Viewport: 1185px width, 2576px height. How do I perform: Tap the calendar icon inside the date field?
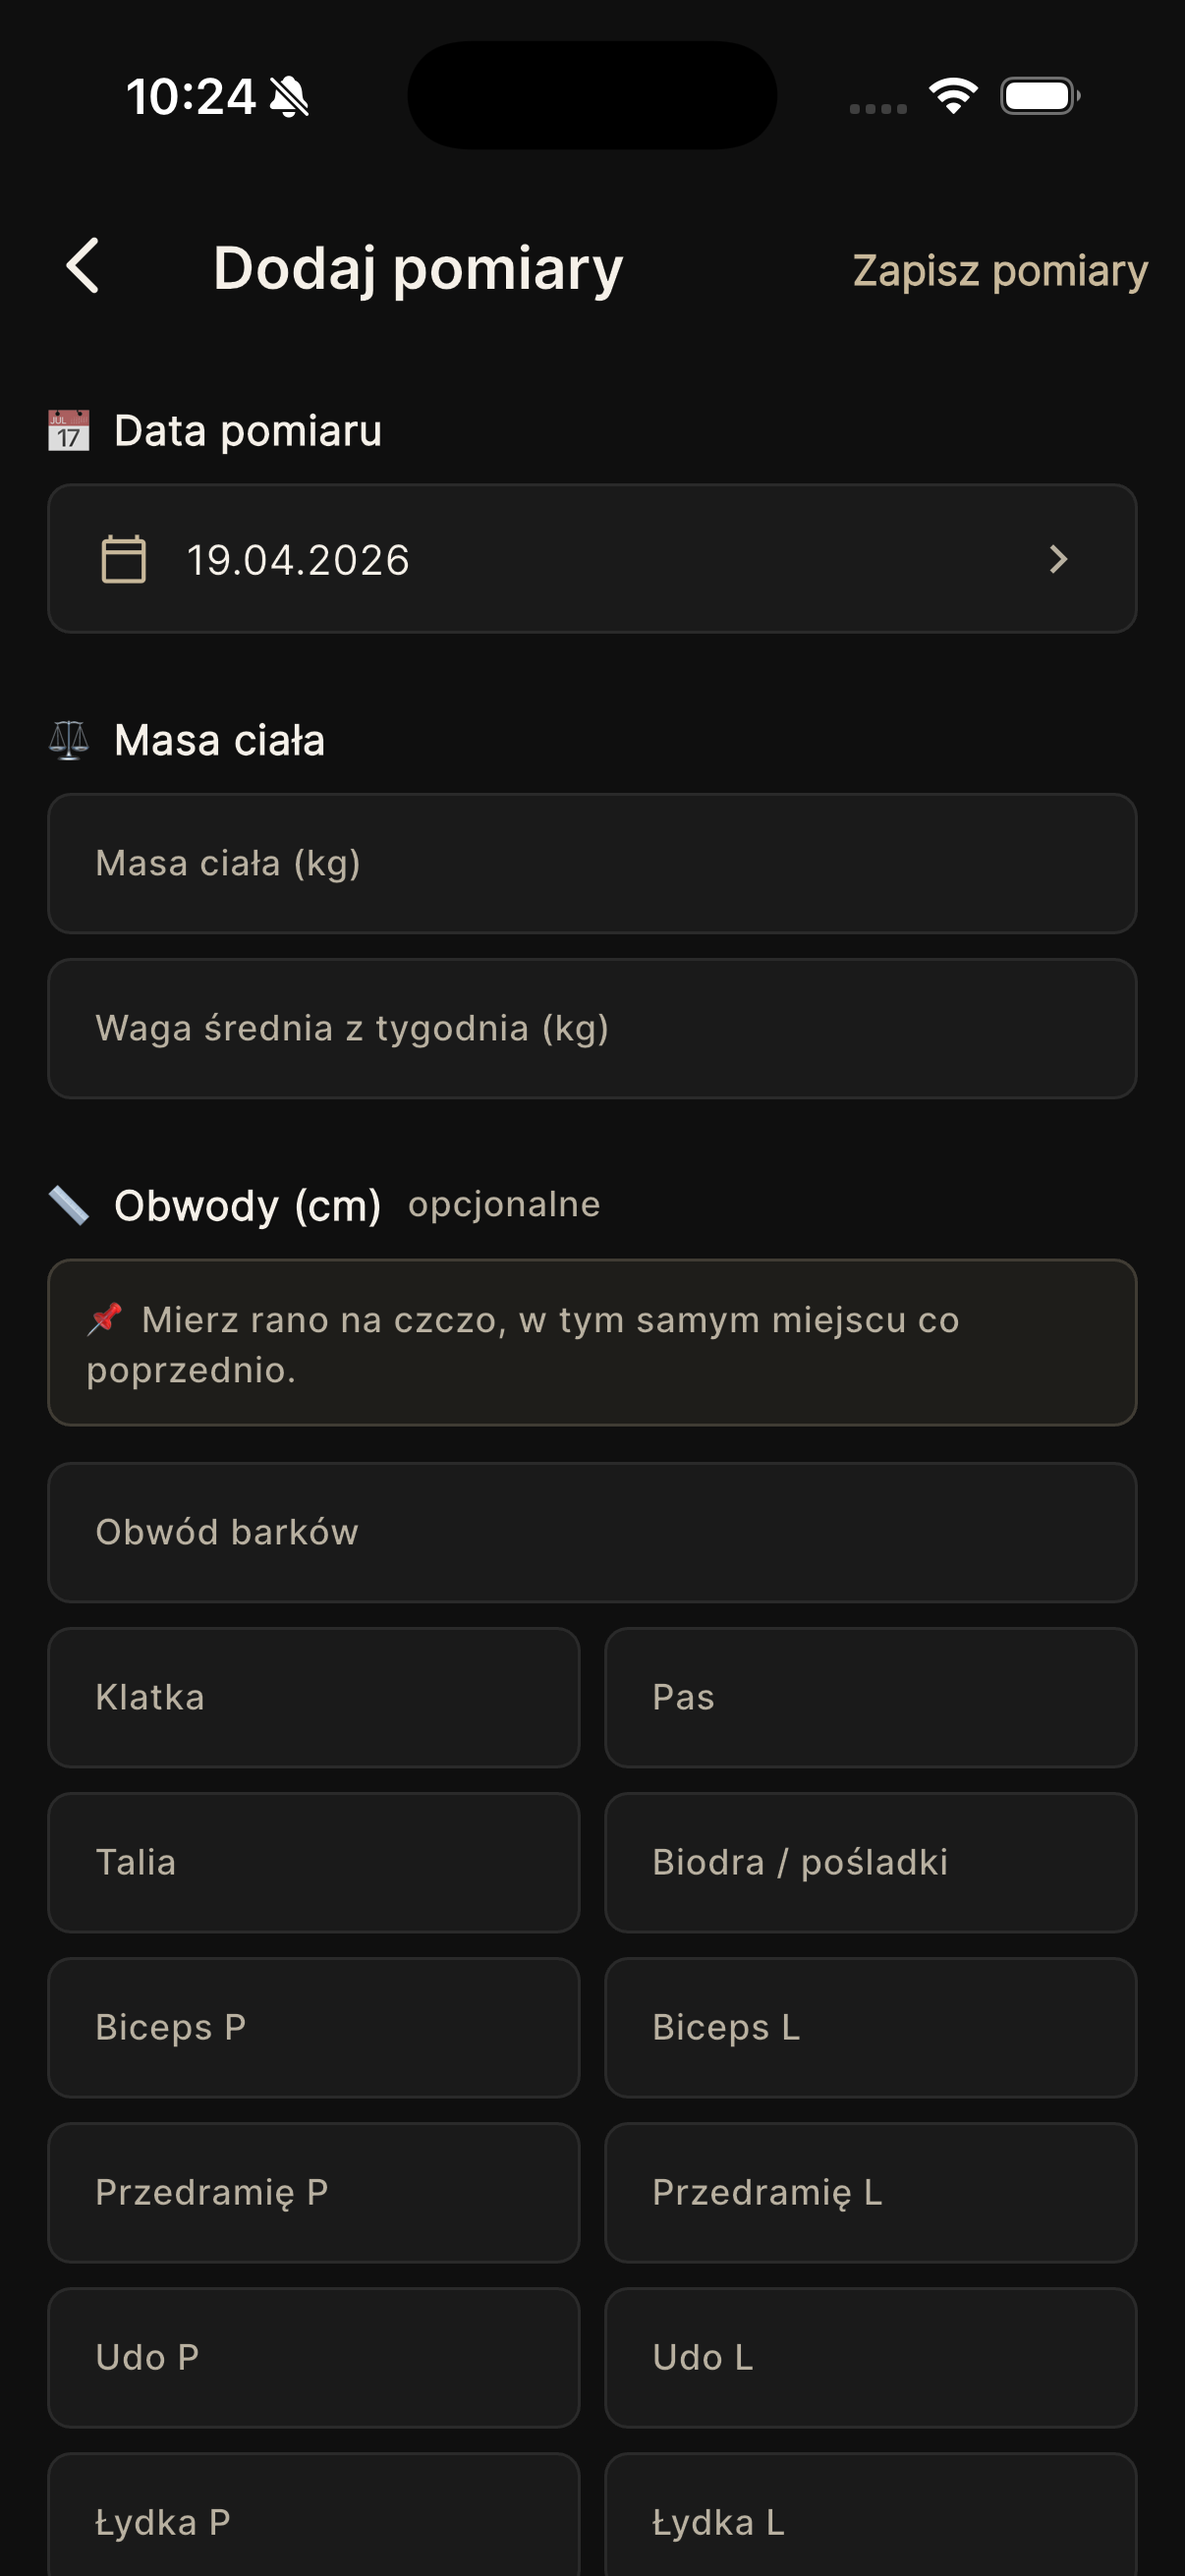point(122,559)
